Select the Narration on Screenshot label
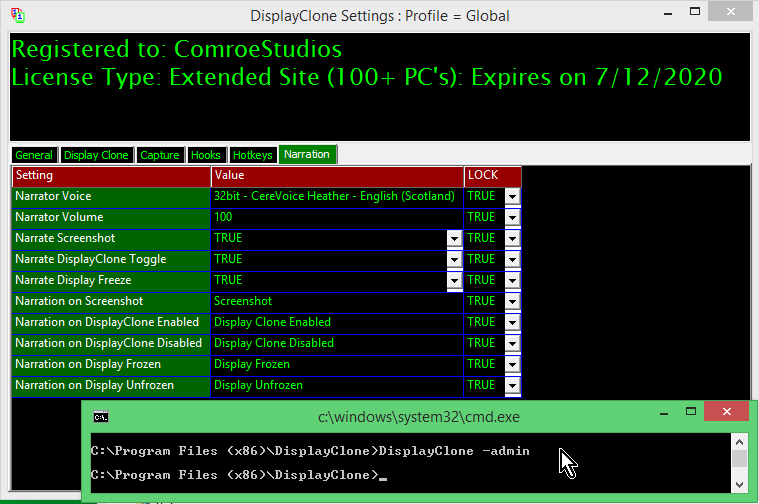 (x=111, y=301)
